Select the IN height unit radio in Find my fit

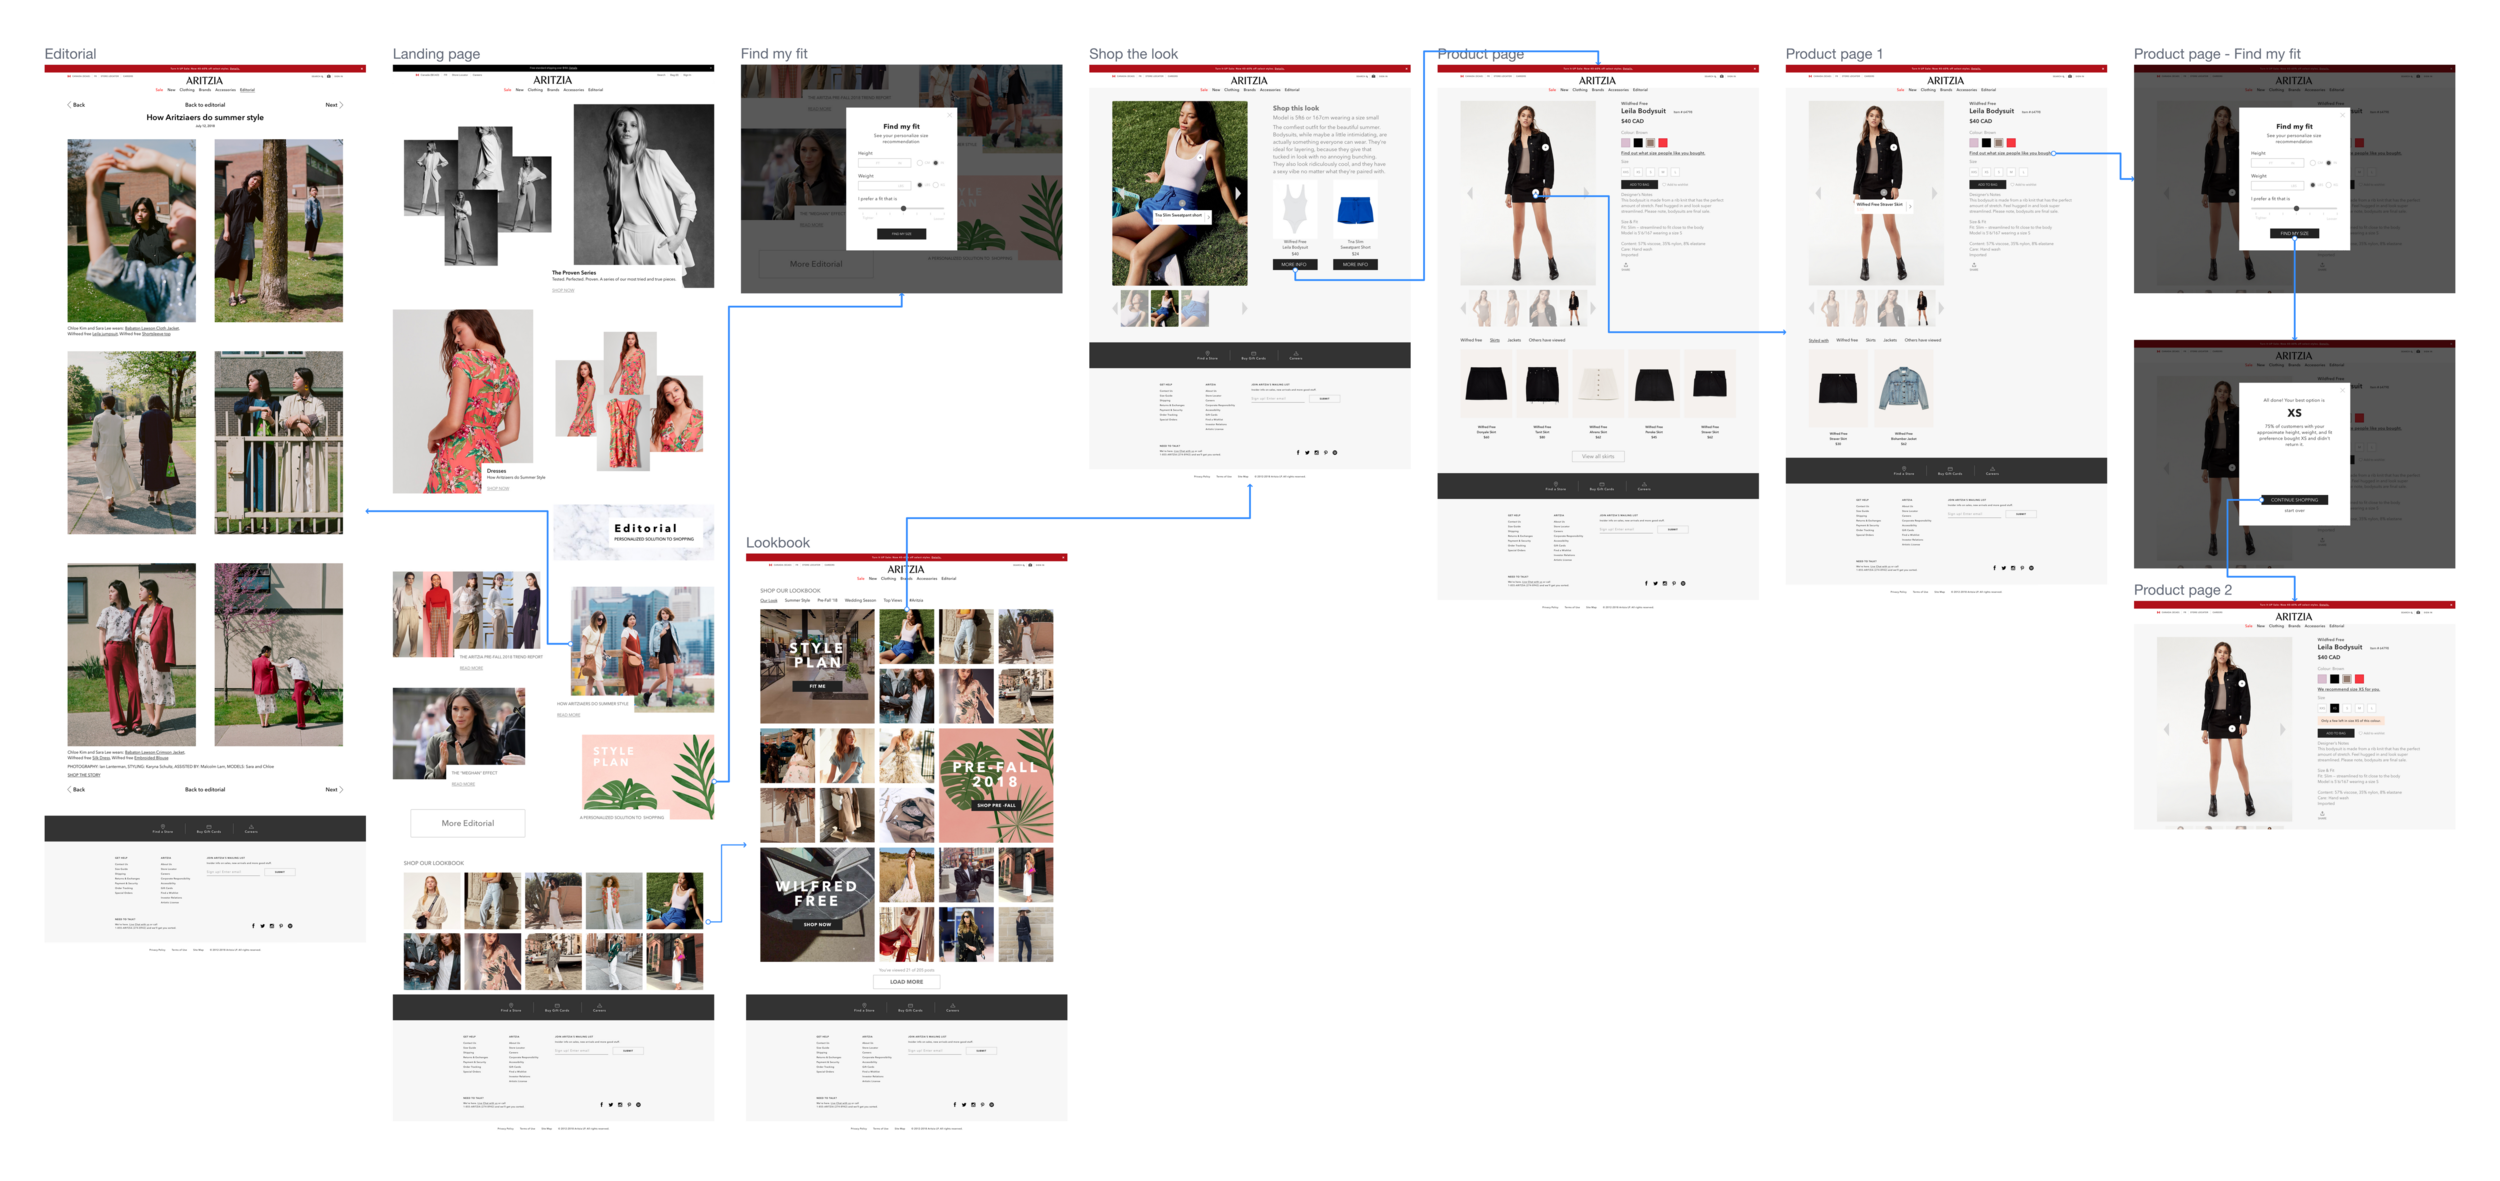tap(935, 163)
